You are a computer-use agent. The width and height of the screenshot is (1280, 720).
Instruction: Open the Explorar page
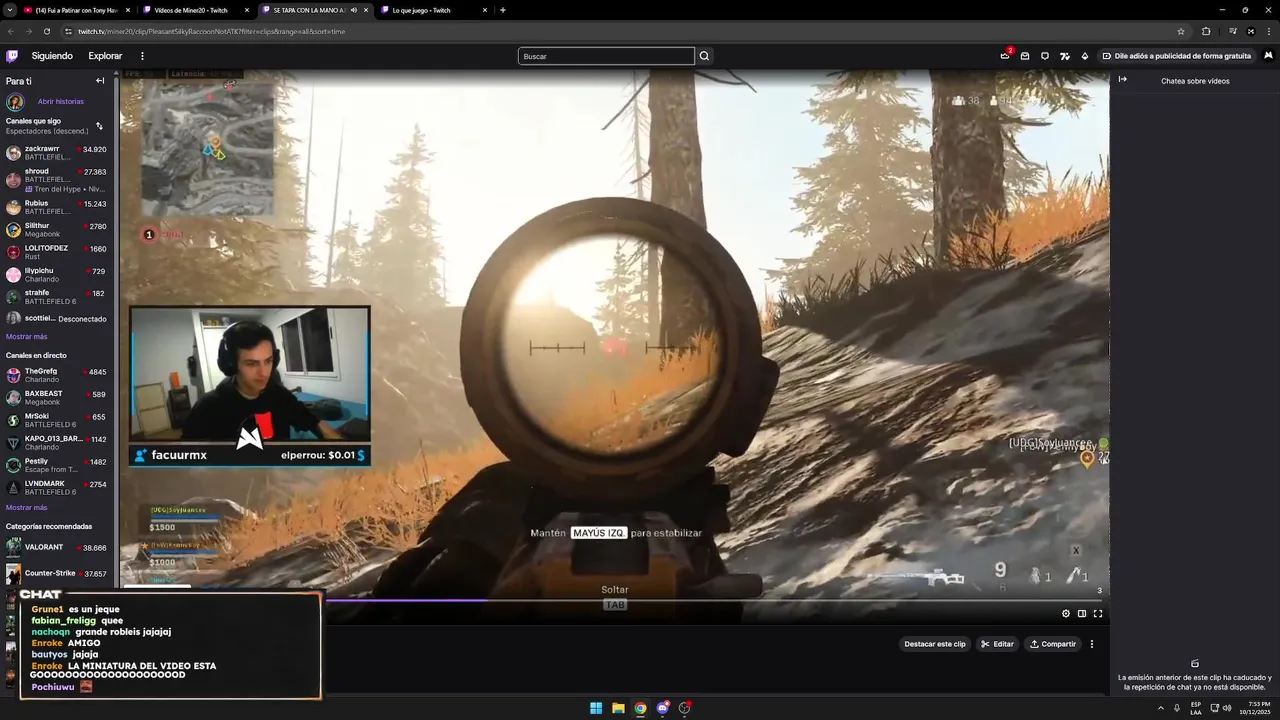tap(105, 56)
